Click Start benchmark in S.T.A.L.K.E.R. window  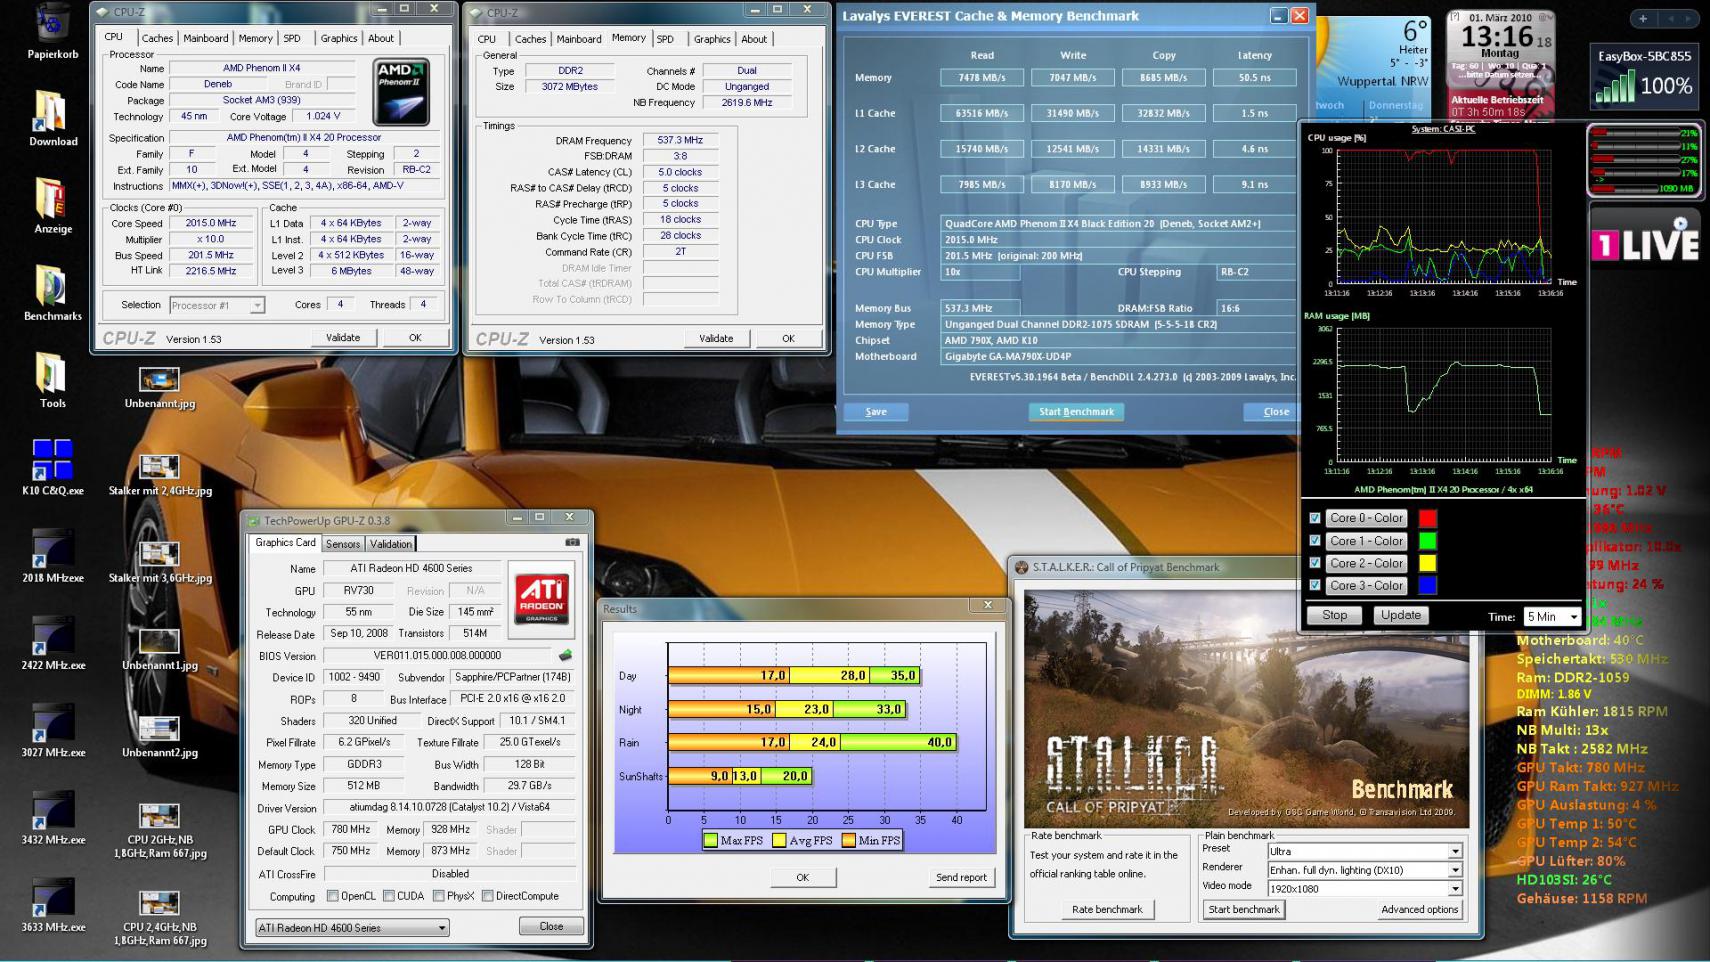pyautogui.click(x=1244, y=909)
